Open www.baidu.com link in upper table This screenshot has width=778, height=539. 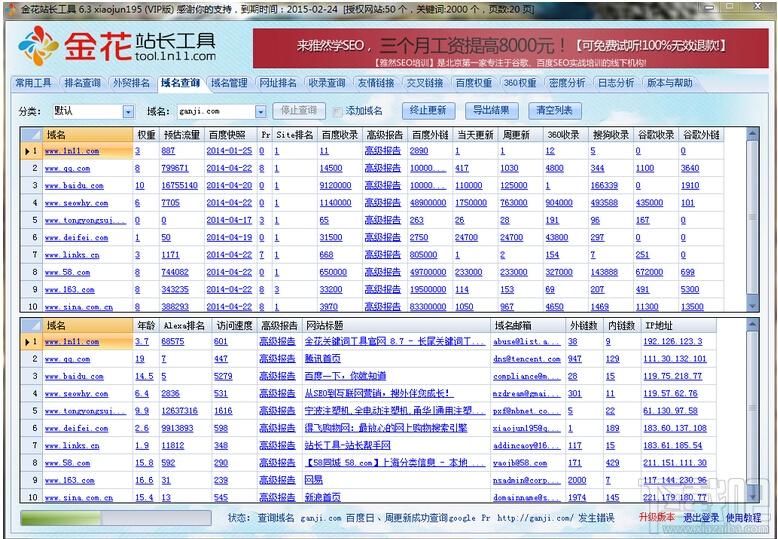point(74,186)
